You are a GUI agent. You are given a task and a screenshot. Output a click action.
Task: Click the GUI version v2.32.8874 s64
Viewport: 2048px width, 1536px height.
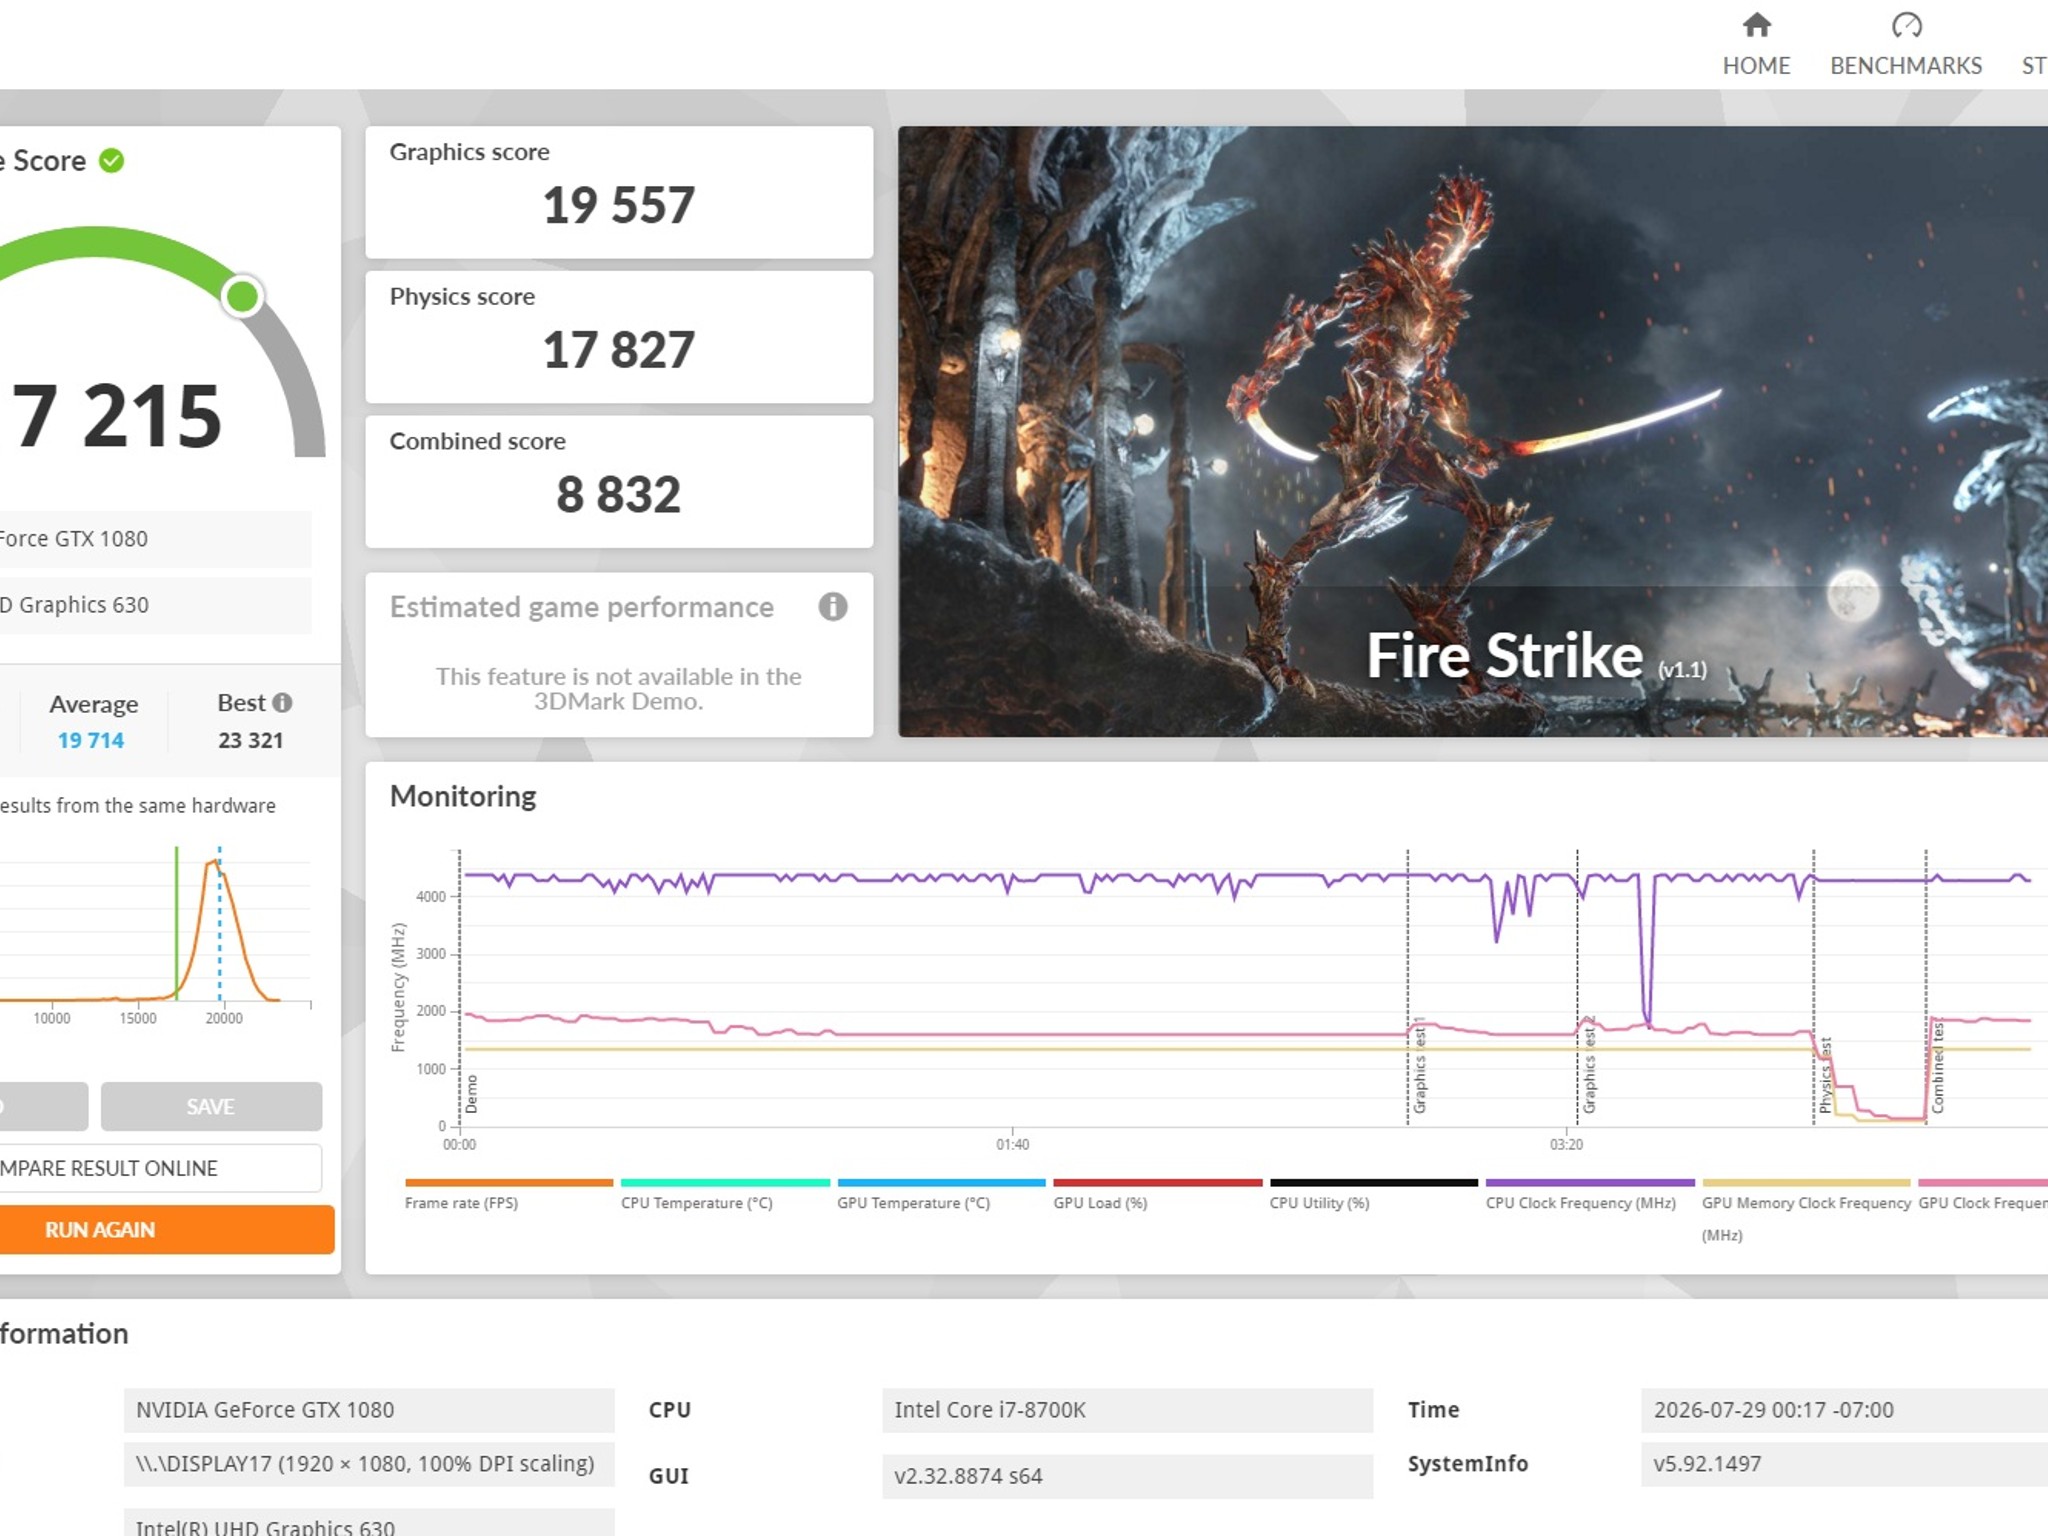click(1127, 1476)
